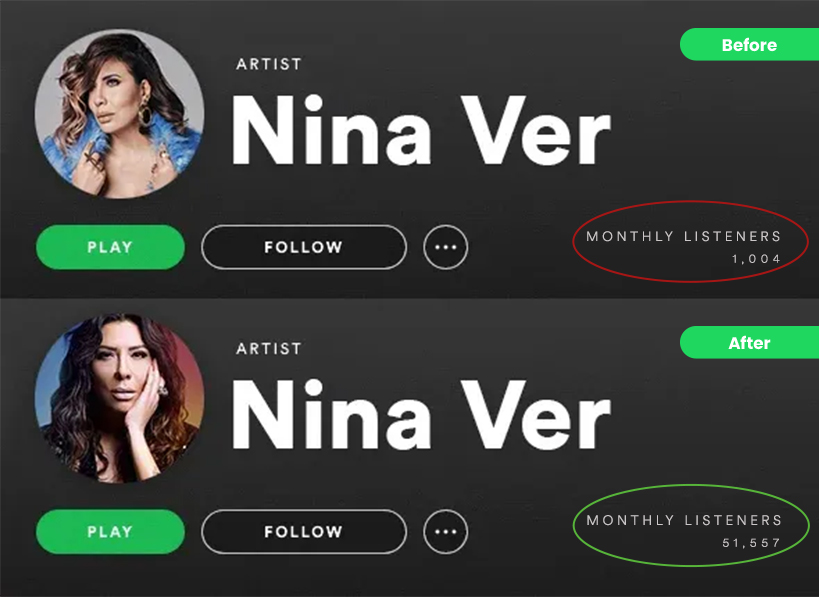The image size is (819, 597).
Task: Click the word Nina in the Before heading
Action: [x=332, y=130]
